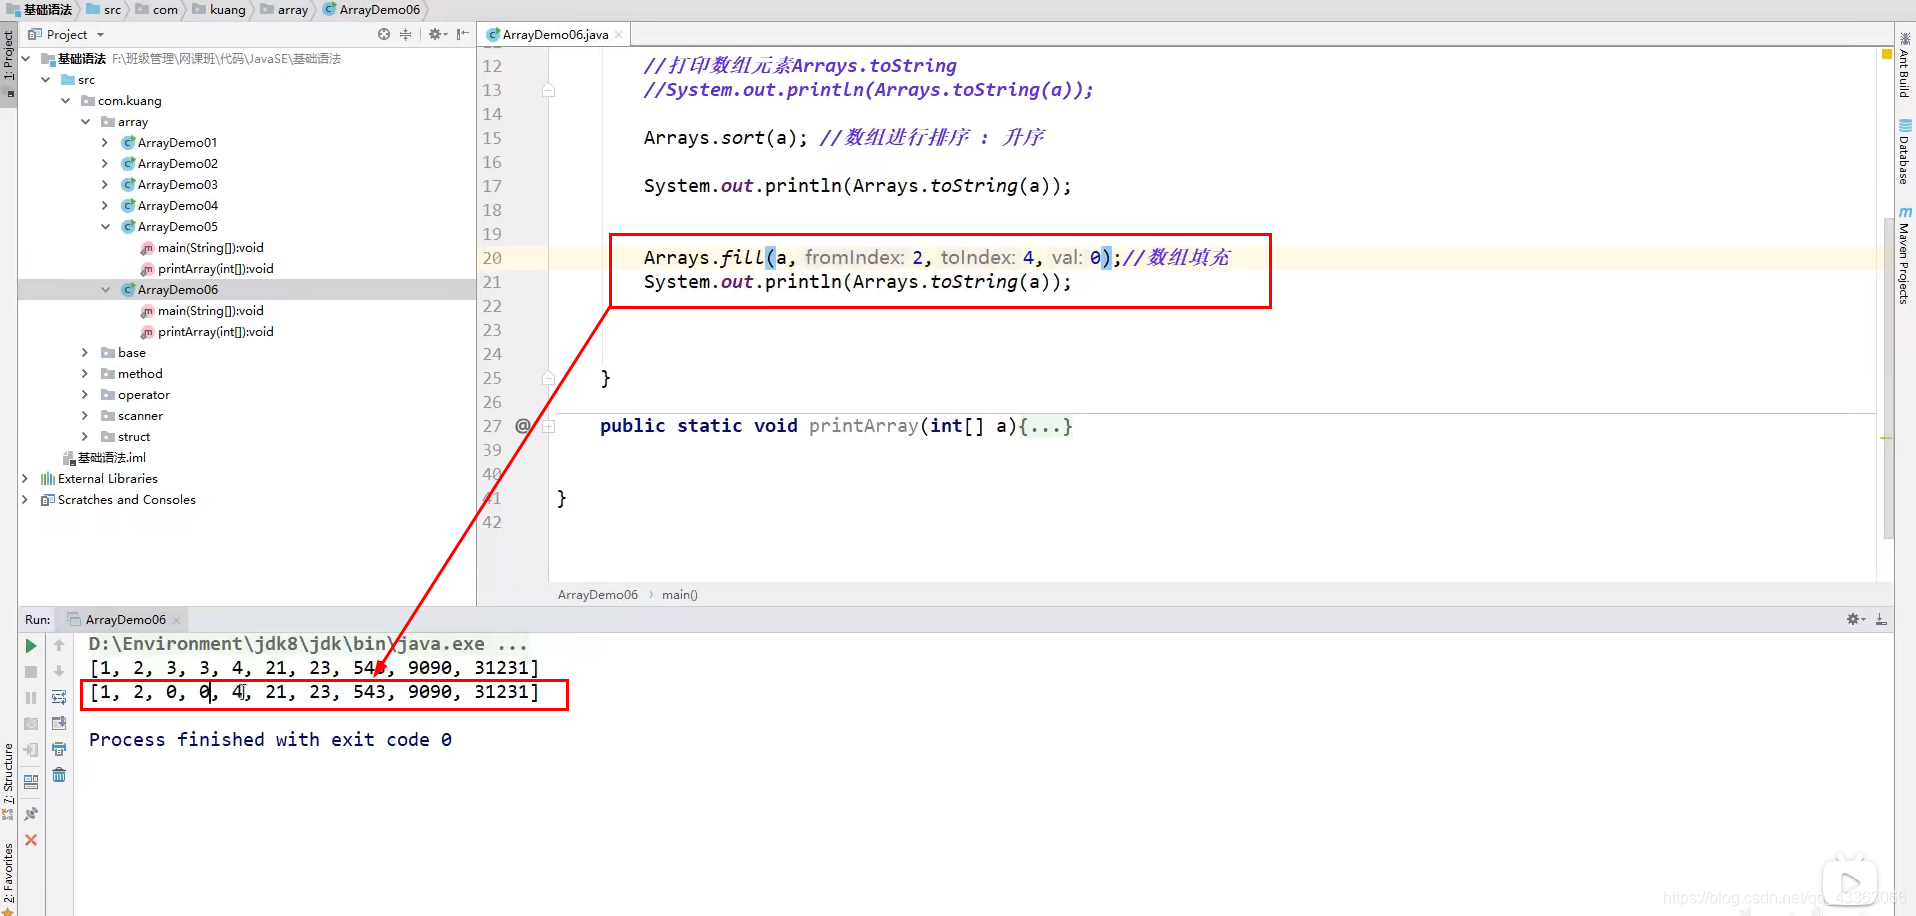This screenshot has width=1916, height=916.
Task: Click the restore layout icon in Run panel
Action: tap(31, 781)
